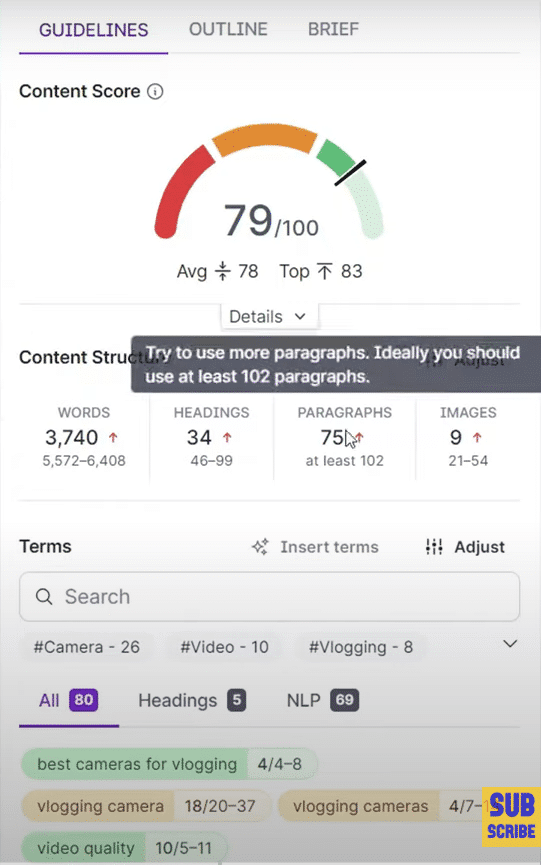541x865 pixels.
Task: Click the Terms Adjust sliders icon
Action: (x=434, y=547)
